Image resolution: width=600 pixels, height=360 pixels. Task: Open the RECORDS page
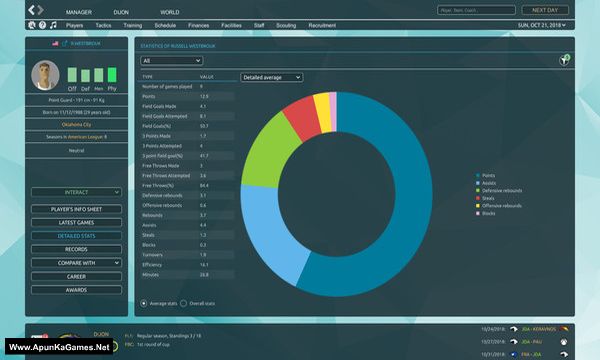tap(77, 249)
